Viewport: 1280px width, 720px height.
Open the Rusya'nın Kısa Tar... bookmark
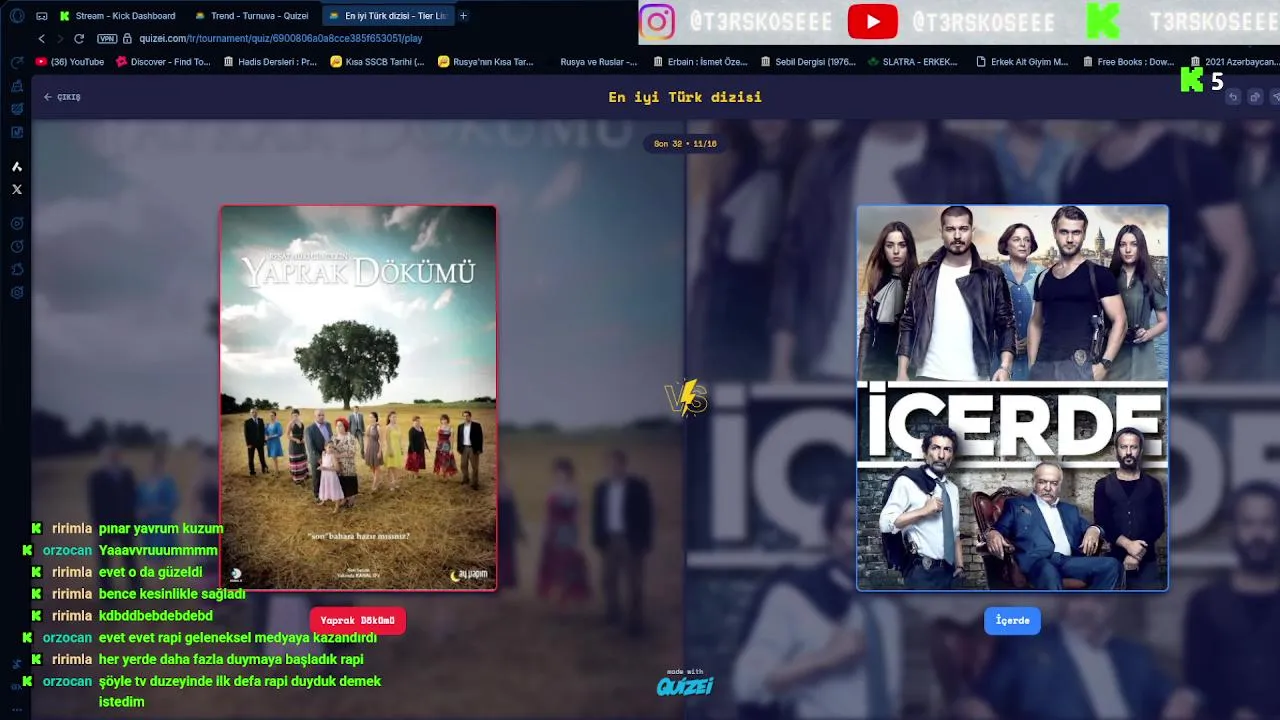coord(486,62)
